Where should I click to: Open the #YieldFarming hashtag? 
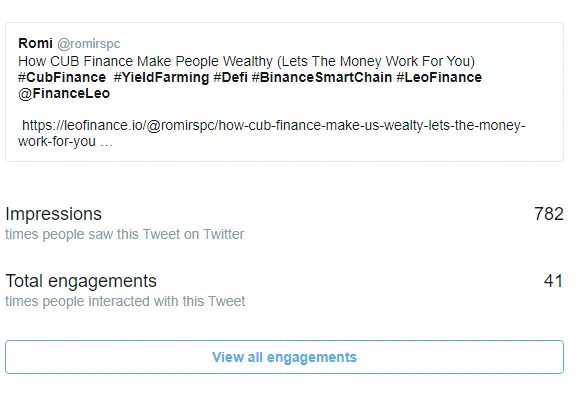tap(161, 78)
